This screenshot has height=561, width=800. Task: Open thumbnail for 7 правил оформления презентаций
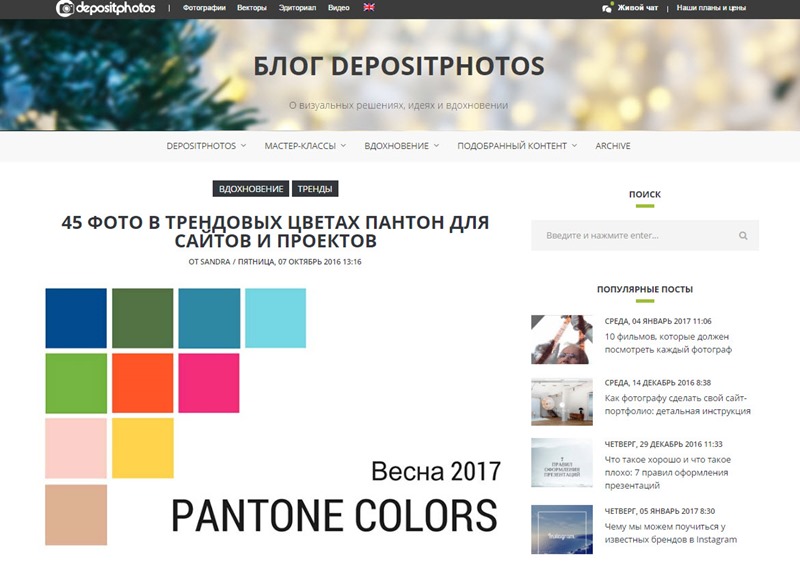tap(562, 463)
